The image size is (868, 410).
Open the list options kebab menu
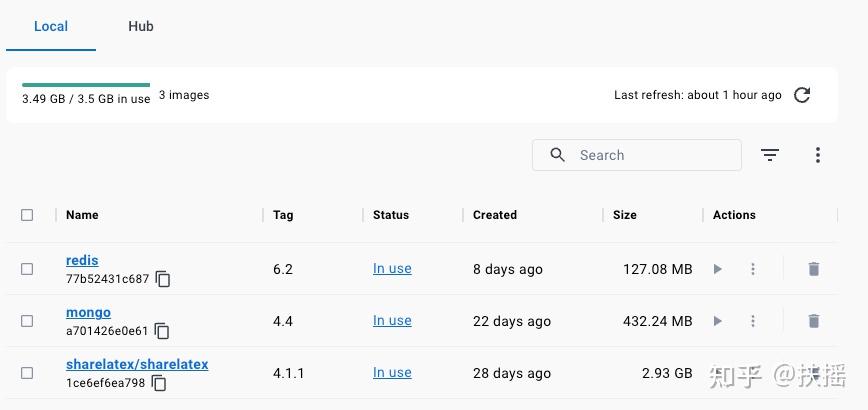pyautogui.click(x=818, y=155)
